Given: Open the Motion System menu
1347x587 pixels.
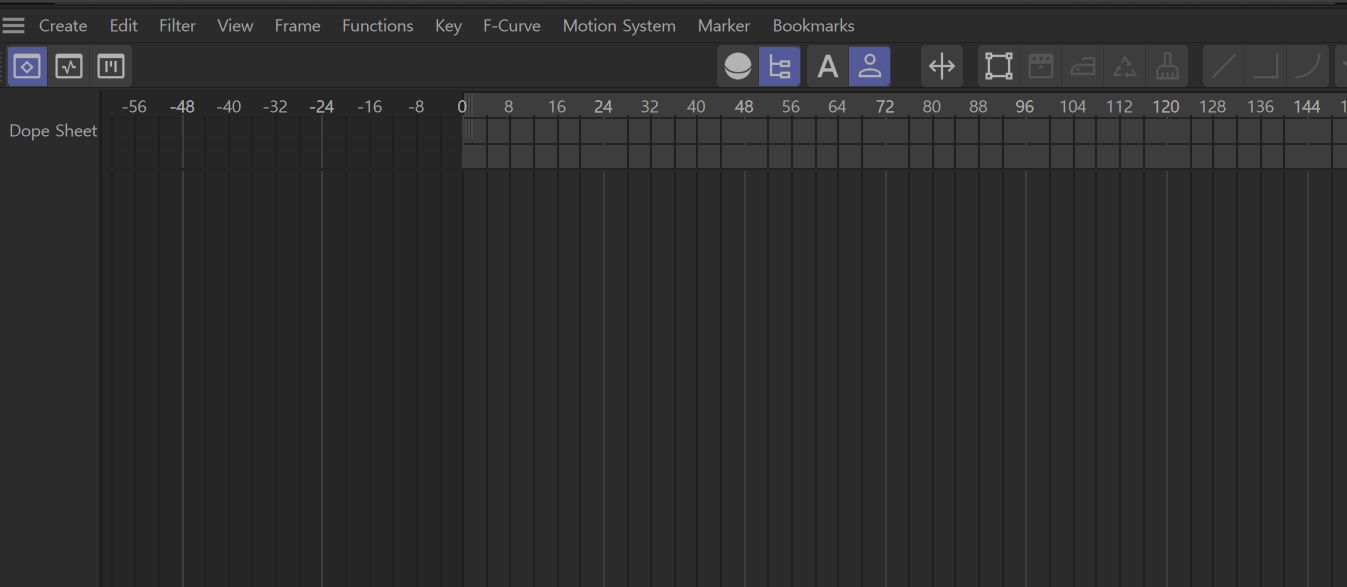Looking at the screenshot, I should point(619,25).
